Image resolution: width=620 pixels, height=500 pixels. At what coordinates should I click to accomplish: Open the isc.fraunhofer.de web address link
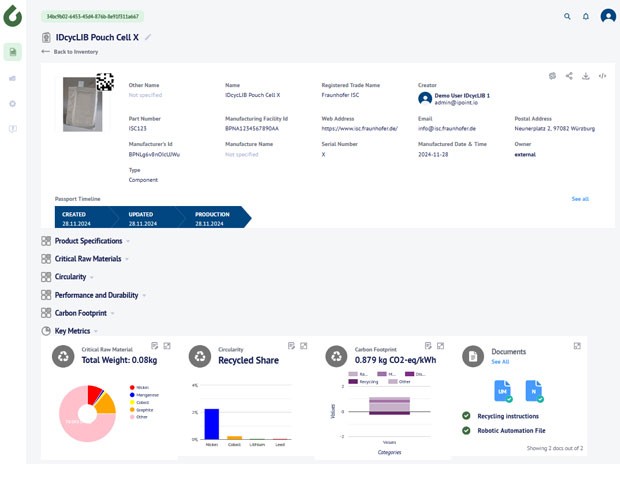click(x=359, y=128)
